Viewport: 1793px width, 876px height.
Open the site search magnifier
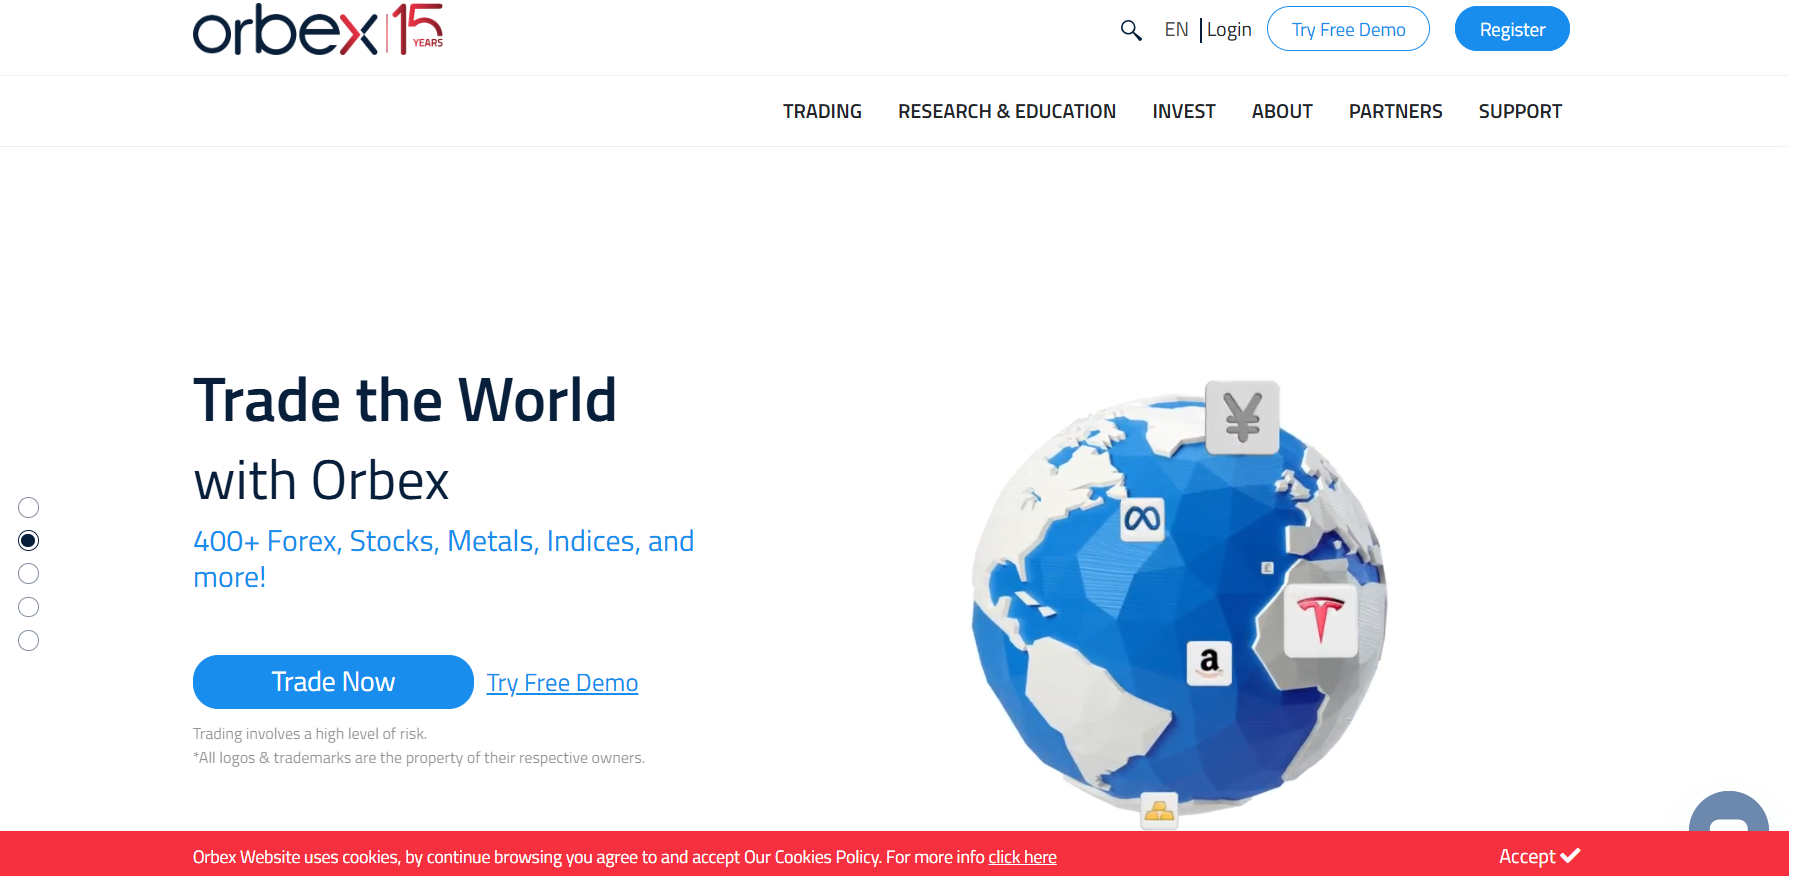click(1131, 30)
